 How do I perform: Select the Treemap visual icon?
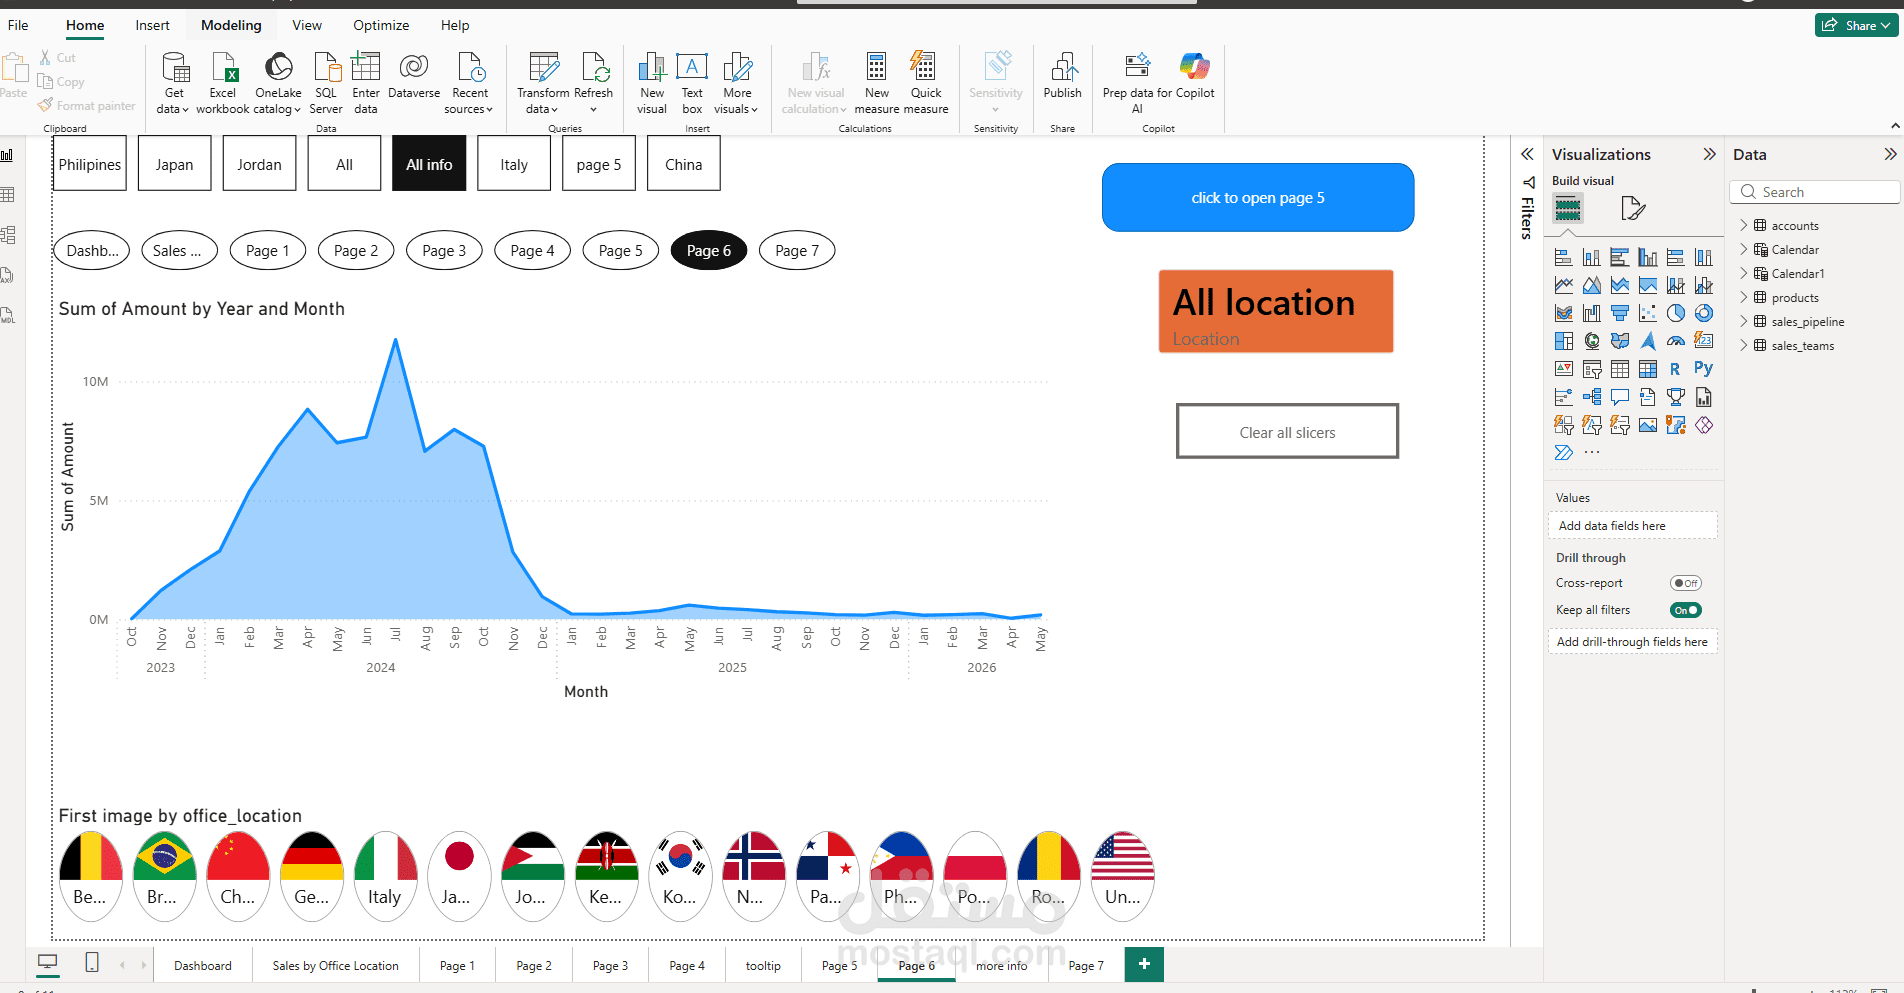pyautogui.click(x=1564, y=341)
